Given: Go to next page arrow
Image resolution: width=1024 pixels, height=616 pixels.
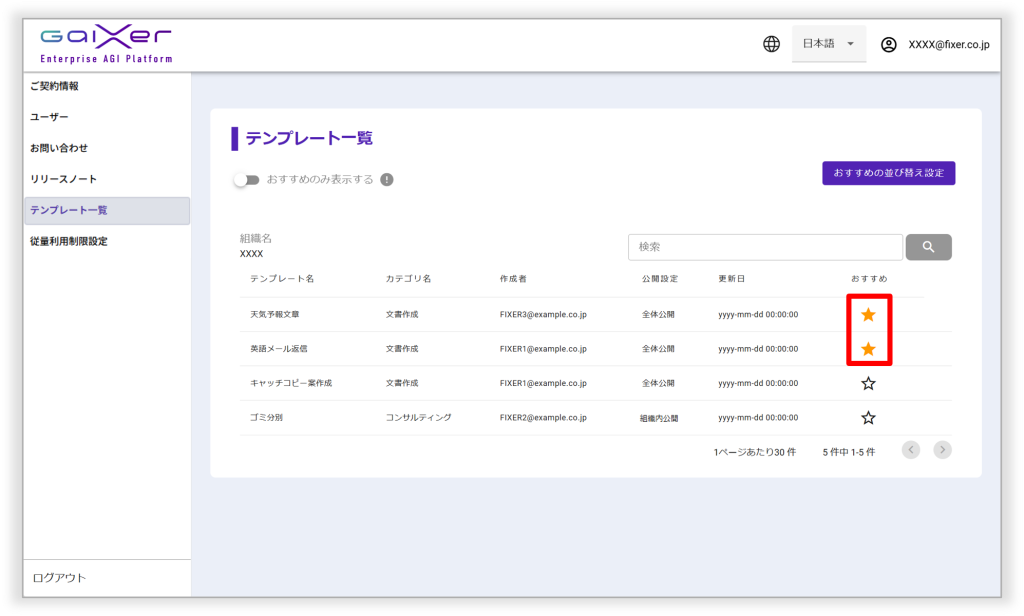Looking at the screenshot, I should point(942,450).
